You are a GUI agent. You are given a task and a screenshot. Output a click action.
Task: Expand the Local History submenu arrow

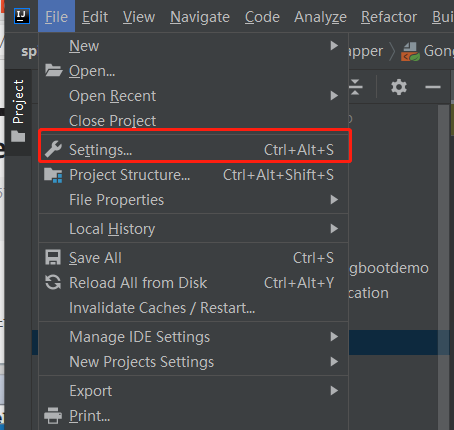(x=334, y=229)
